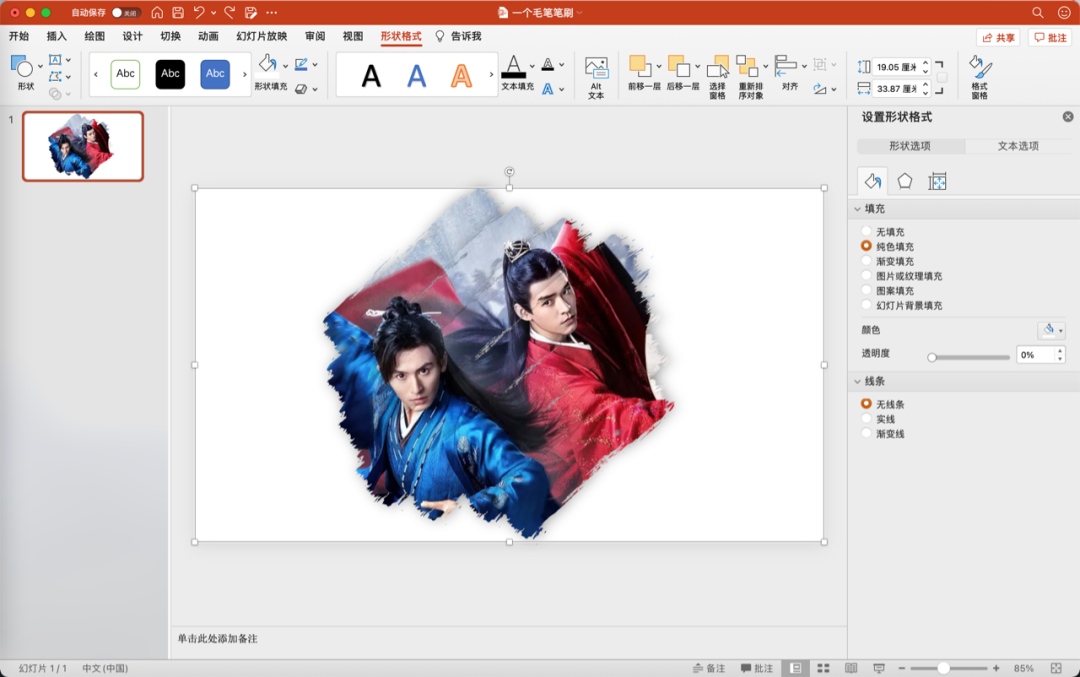Click the Save icon in title bar
Viewport: 1080px width, 677px height.
coord(178,12)
